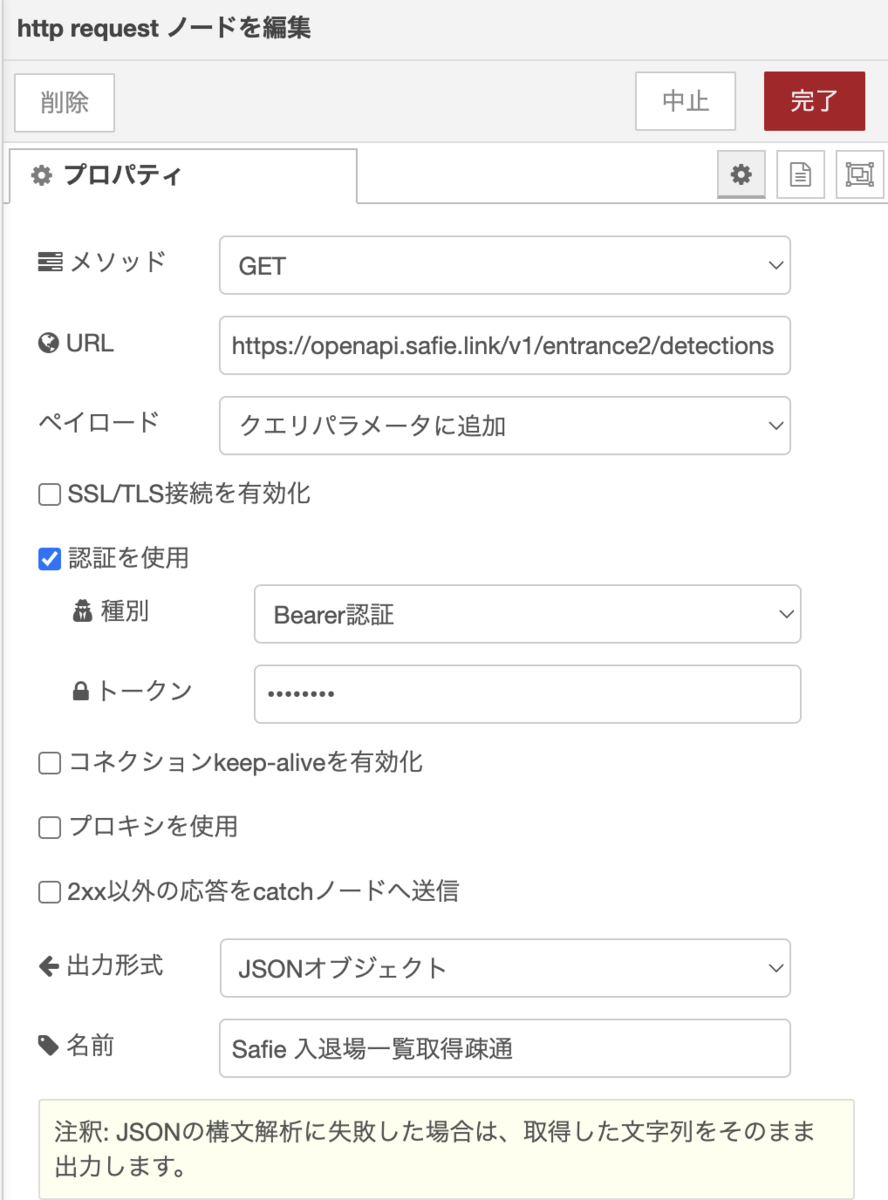Enable コネクションkeep-alive checkbox

(x=49, y=763)
